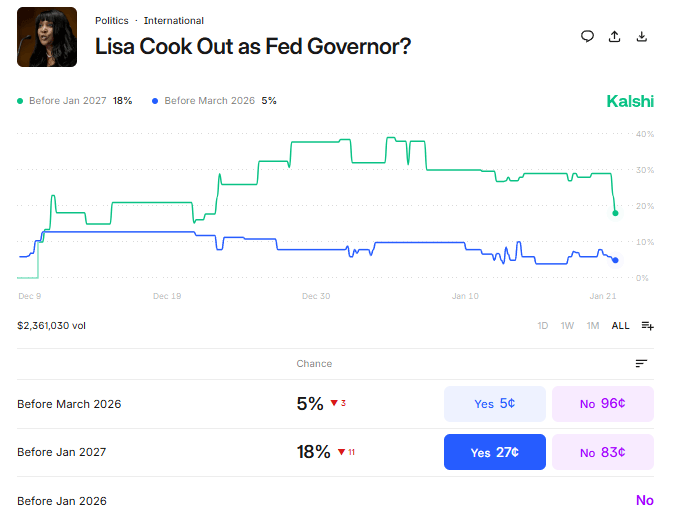
Task: Buy Yes 27¢ for Before Jan 2027
Action: point(495,452)
